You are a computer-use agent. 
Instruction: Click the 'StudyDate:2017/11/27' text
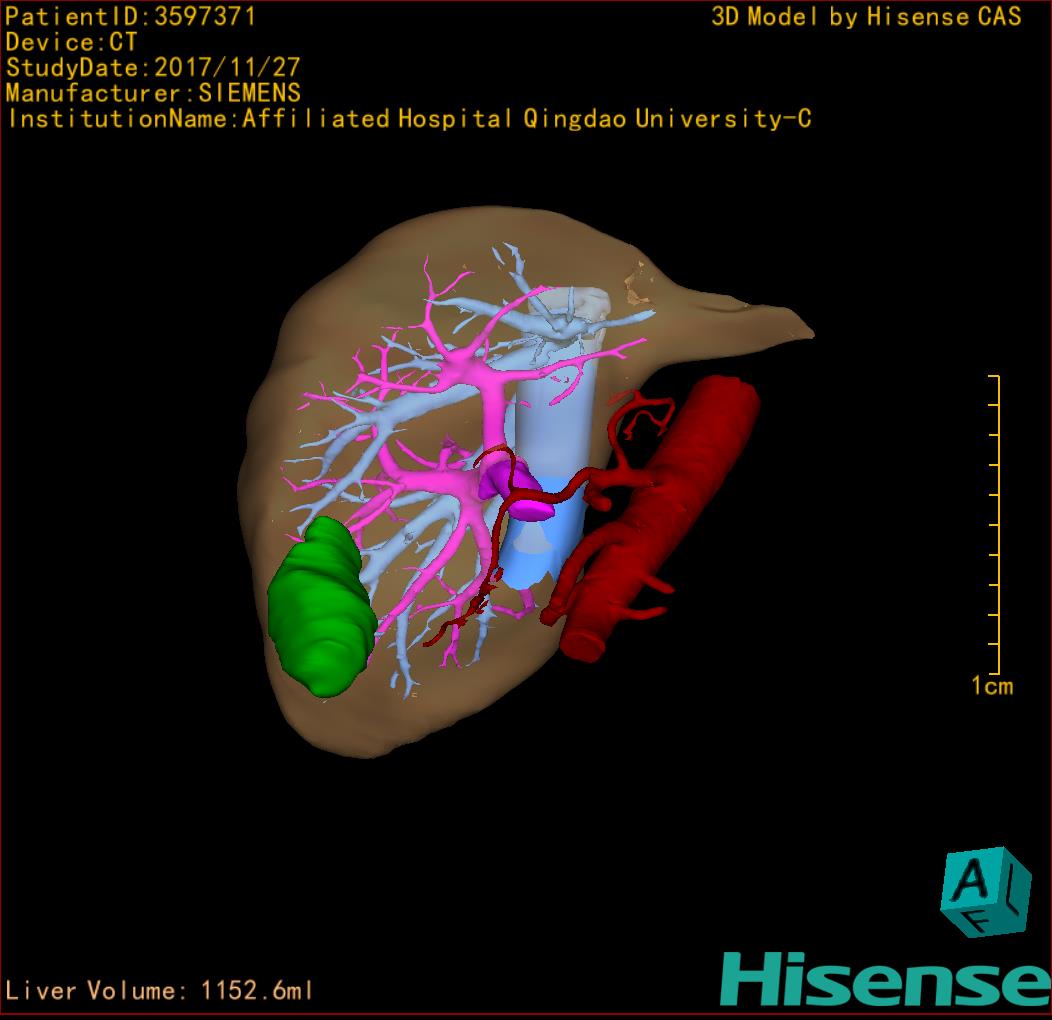click(153, 68)
